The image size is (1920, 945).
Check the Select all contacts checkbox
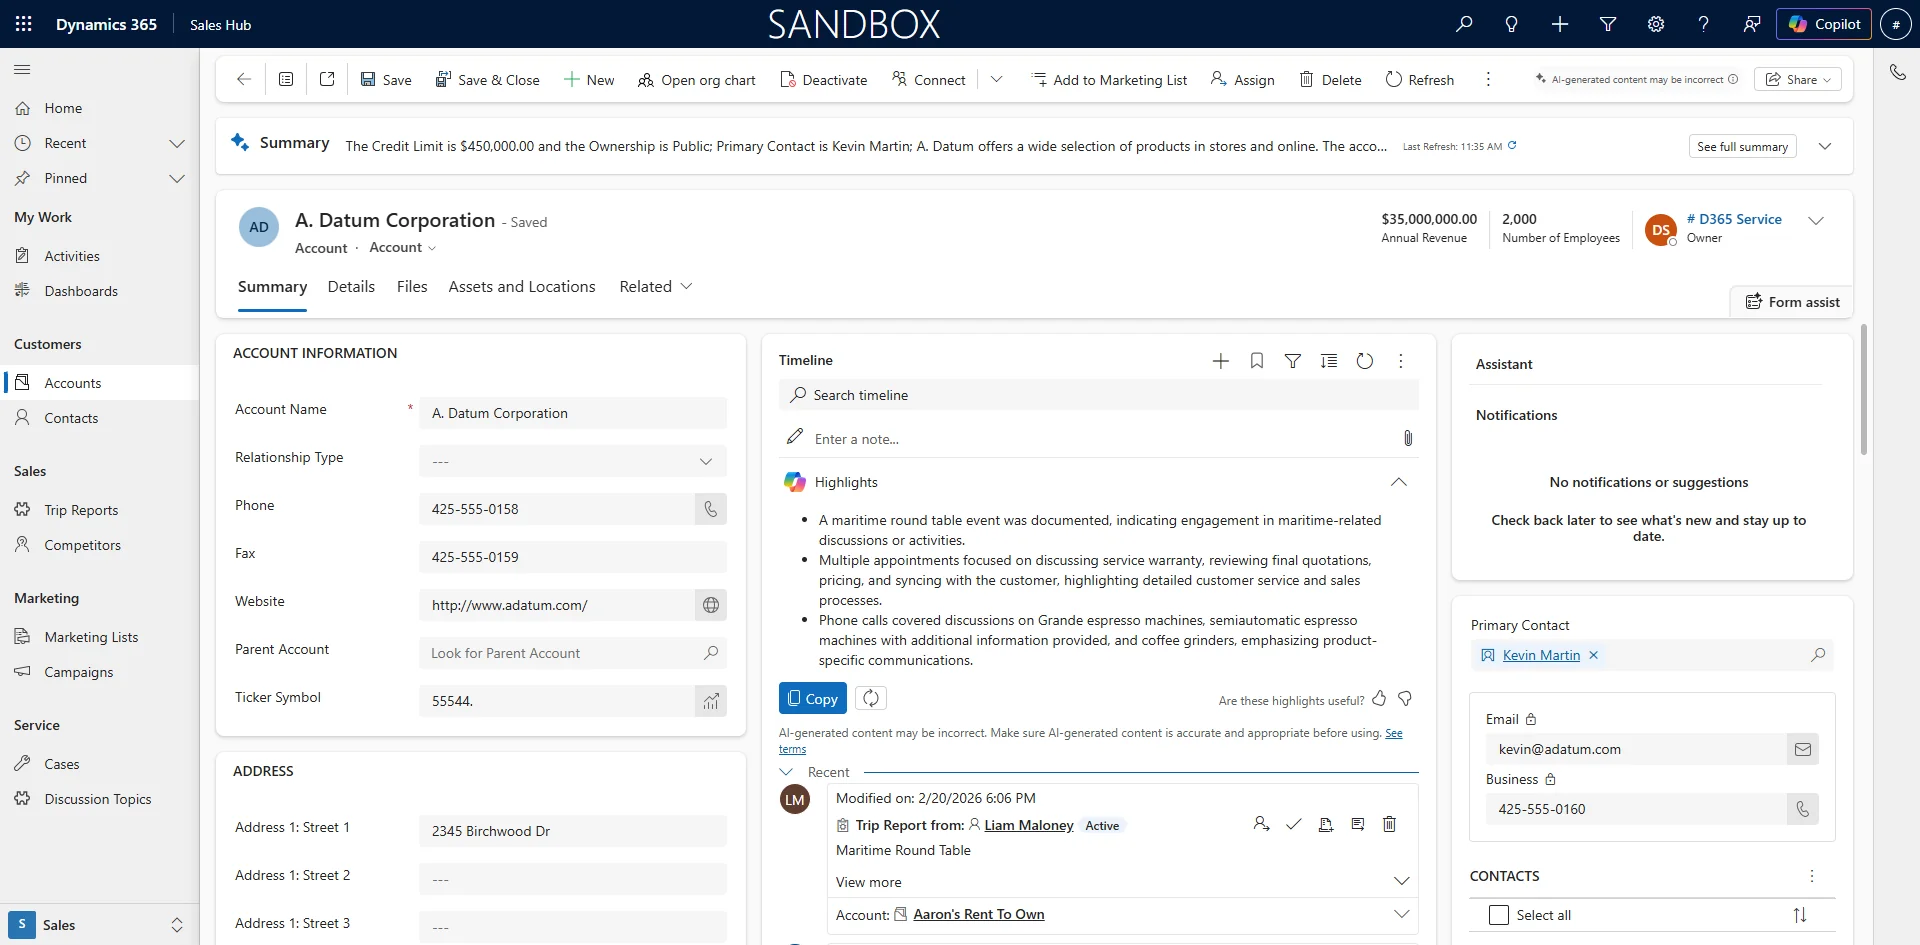point(1498,915)
